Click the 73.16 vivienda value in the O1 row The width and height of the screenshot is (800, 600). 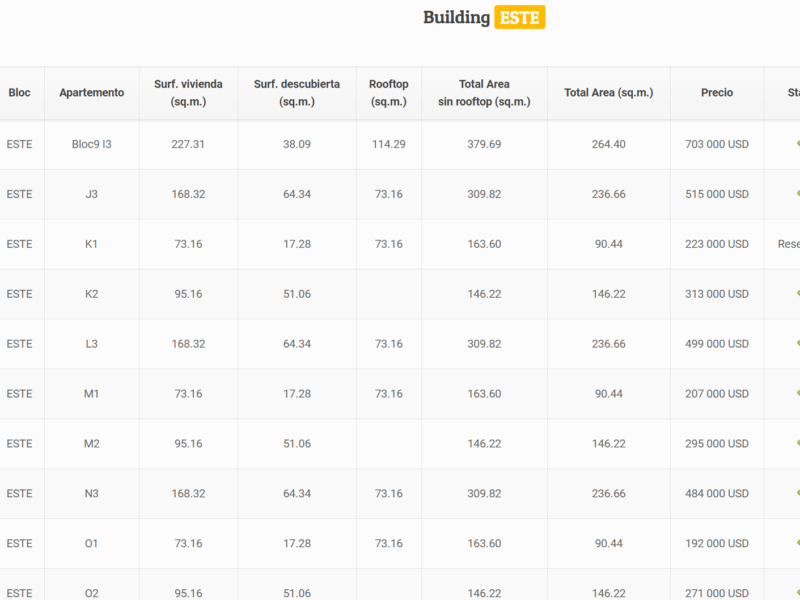[188, 544]
